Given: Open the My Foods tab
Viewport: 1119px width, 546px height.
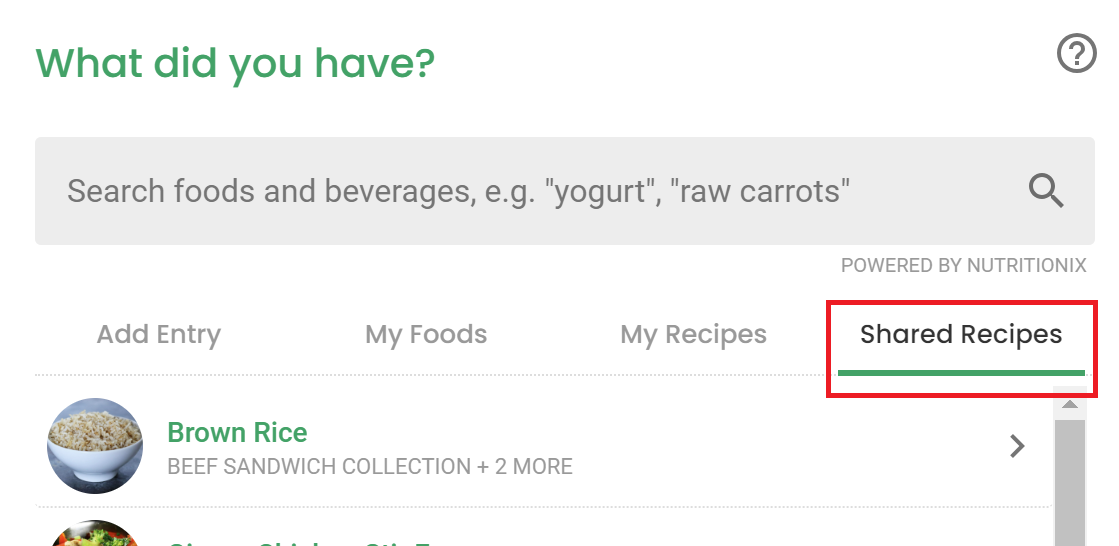Looking at the screenshot, I should coord(426,334).
